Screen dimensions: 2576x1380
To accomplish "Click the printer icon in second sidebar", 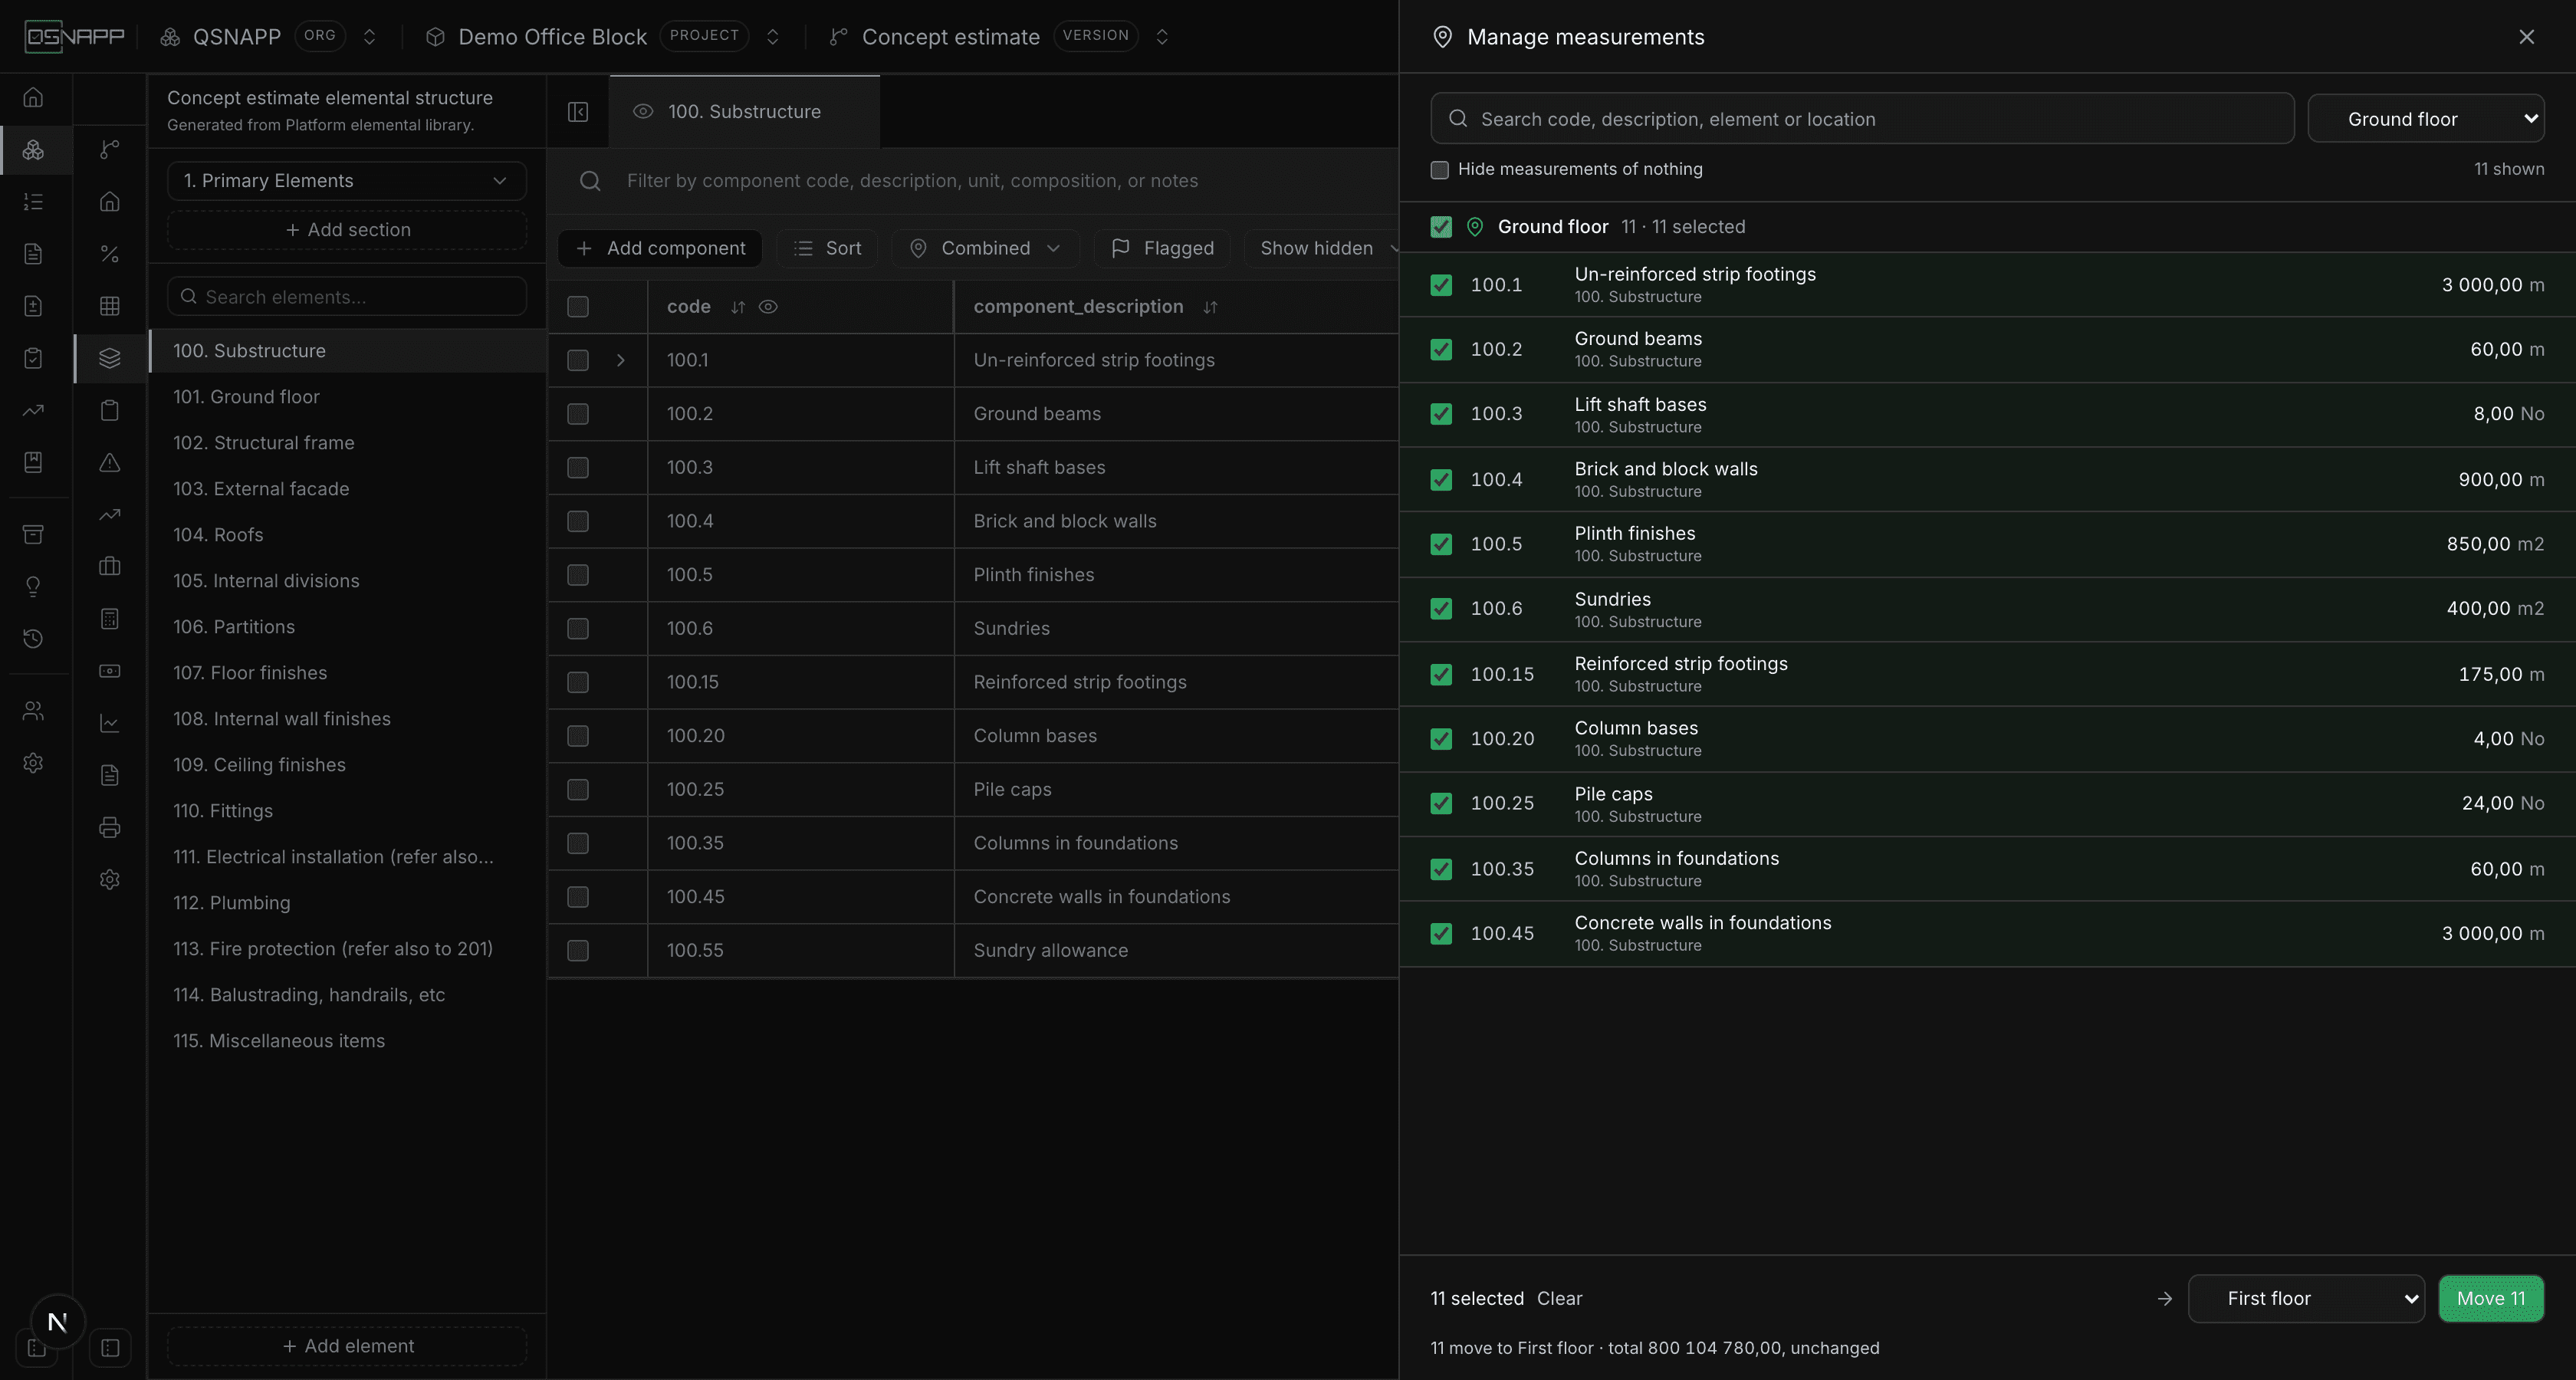I will click(110, 827).
